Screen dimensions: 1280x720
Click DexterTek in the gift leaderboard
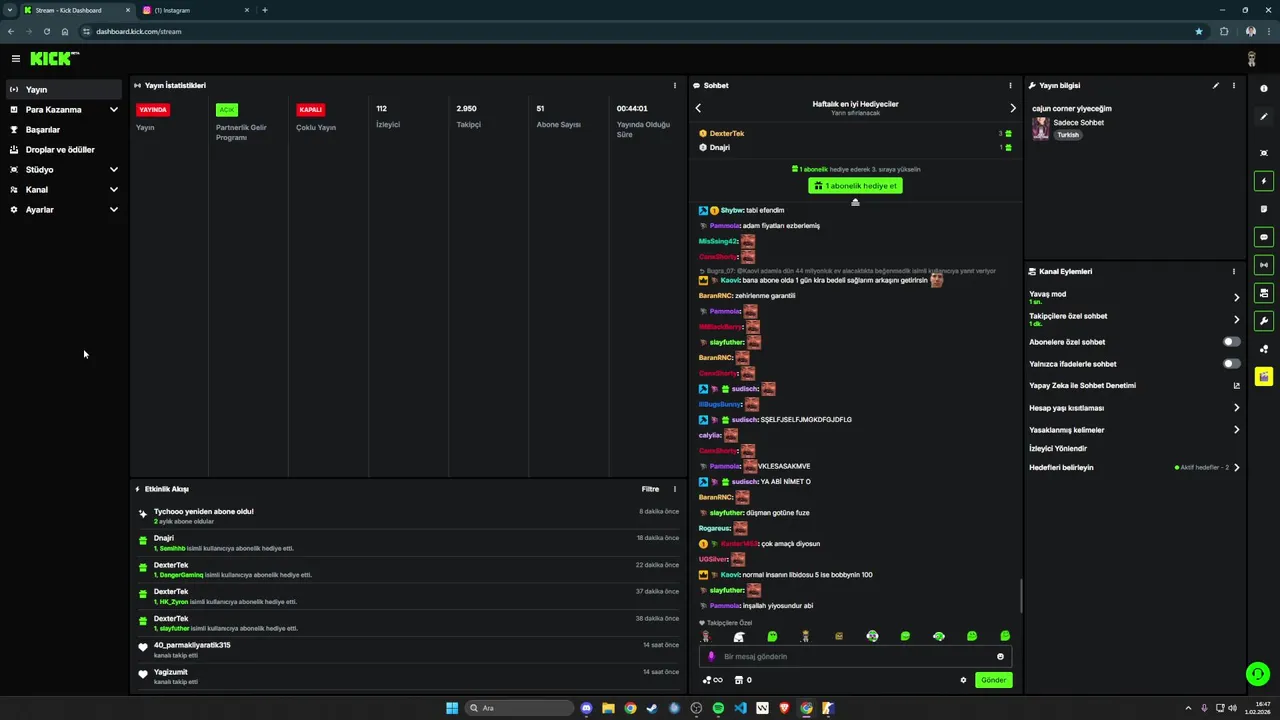point(727,133)
